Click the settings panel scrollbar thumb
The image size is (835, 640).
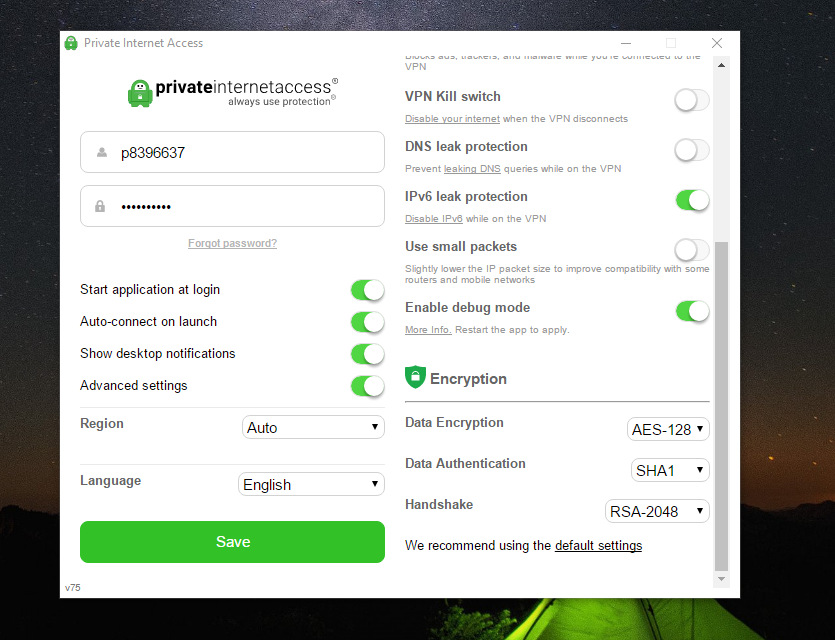tap(721, 406)
